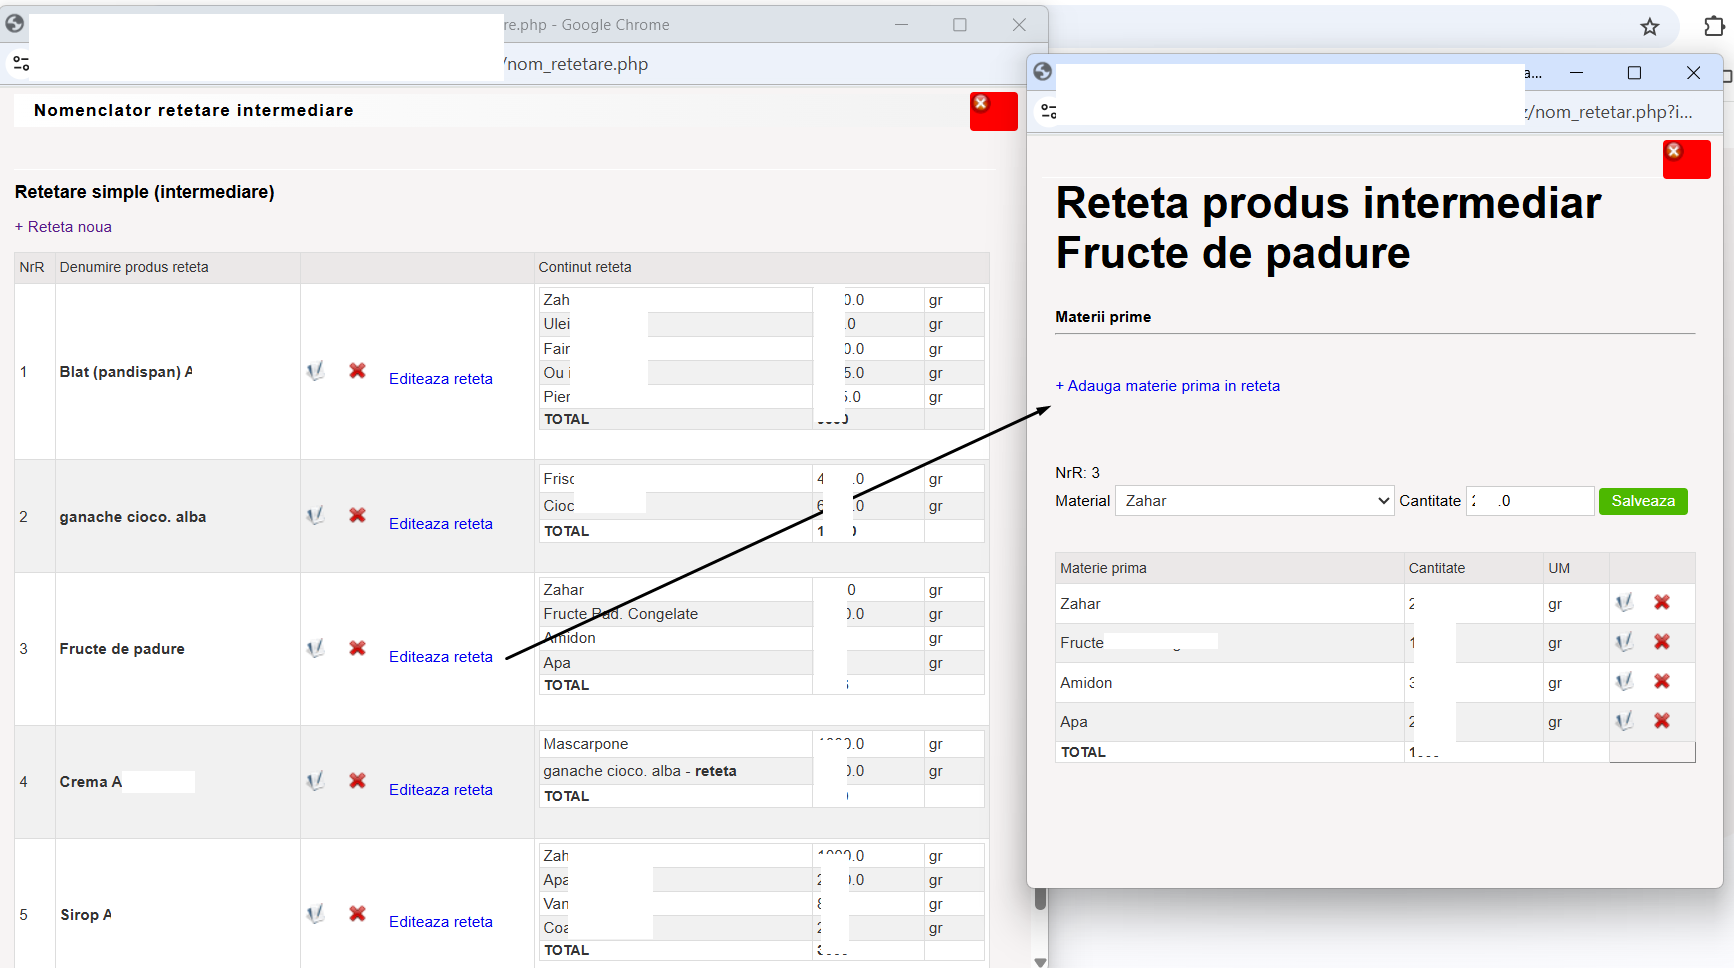1734x968 pixels.
Task: Click the Cantitate input field
Action: [x=1530, y=501]
